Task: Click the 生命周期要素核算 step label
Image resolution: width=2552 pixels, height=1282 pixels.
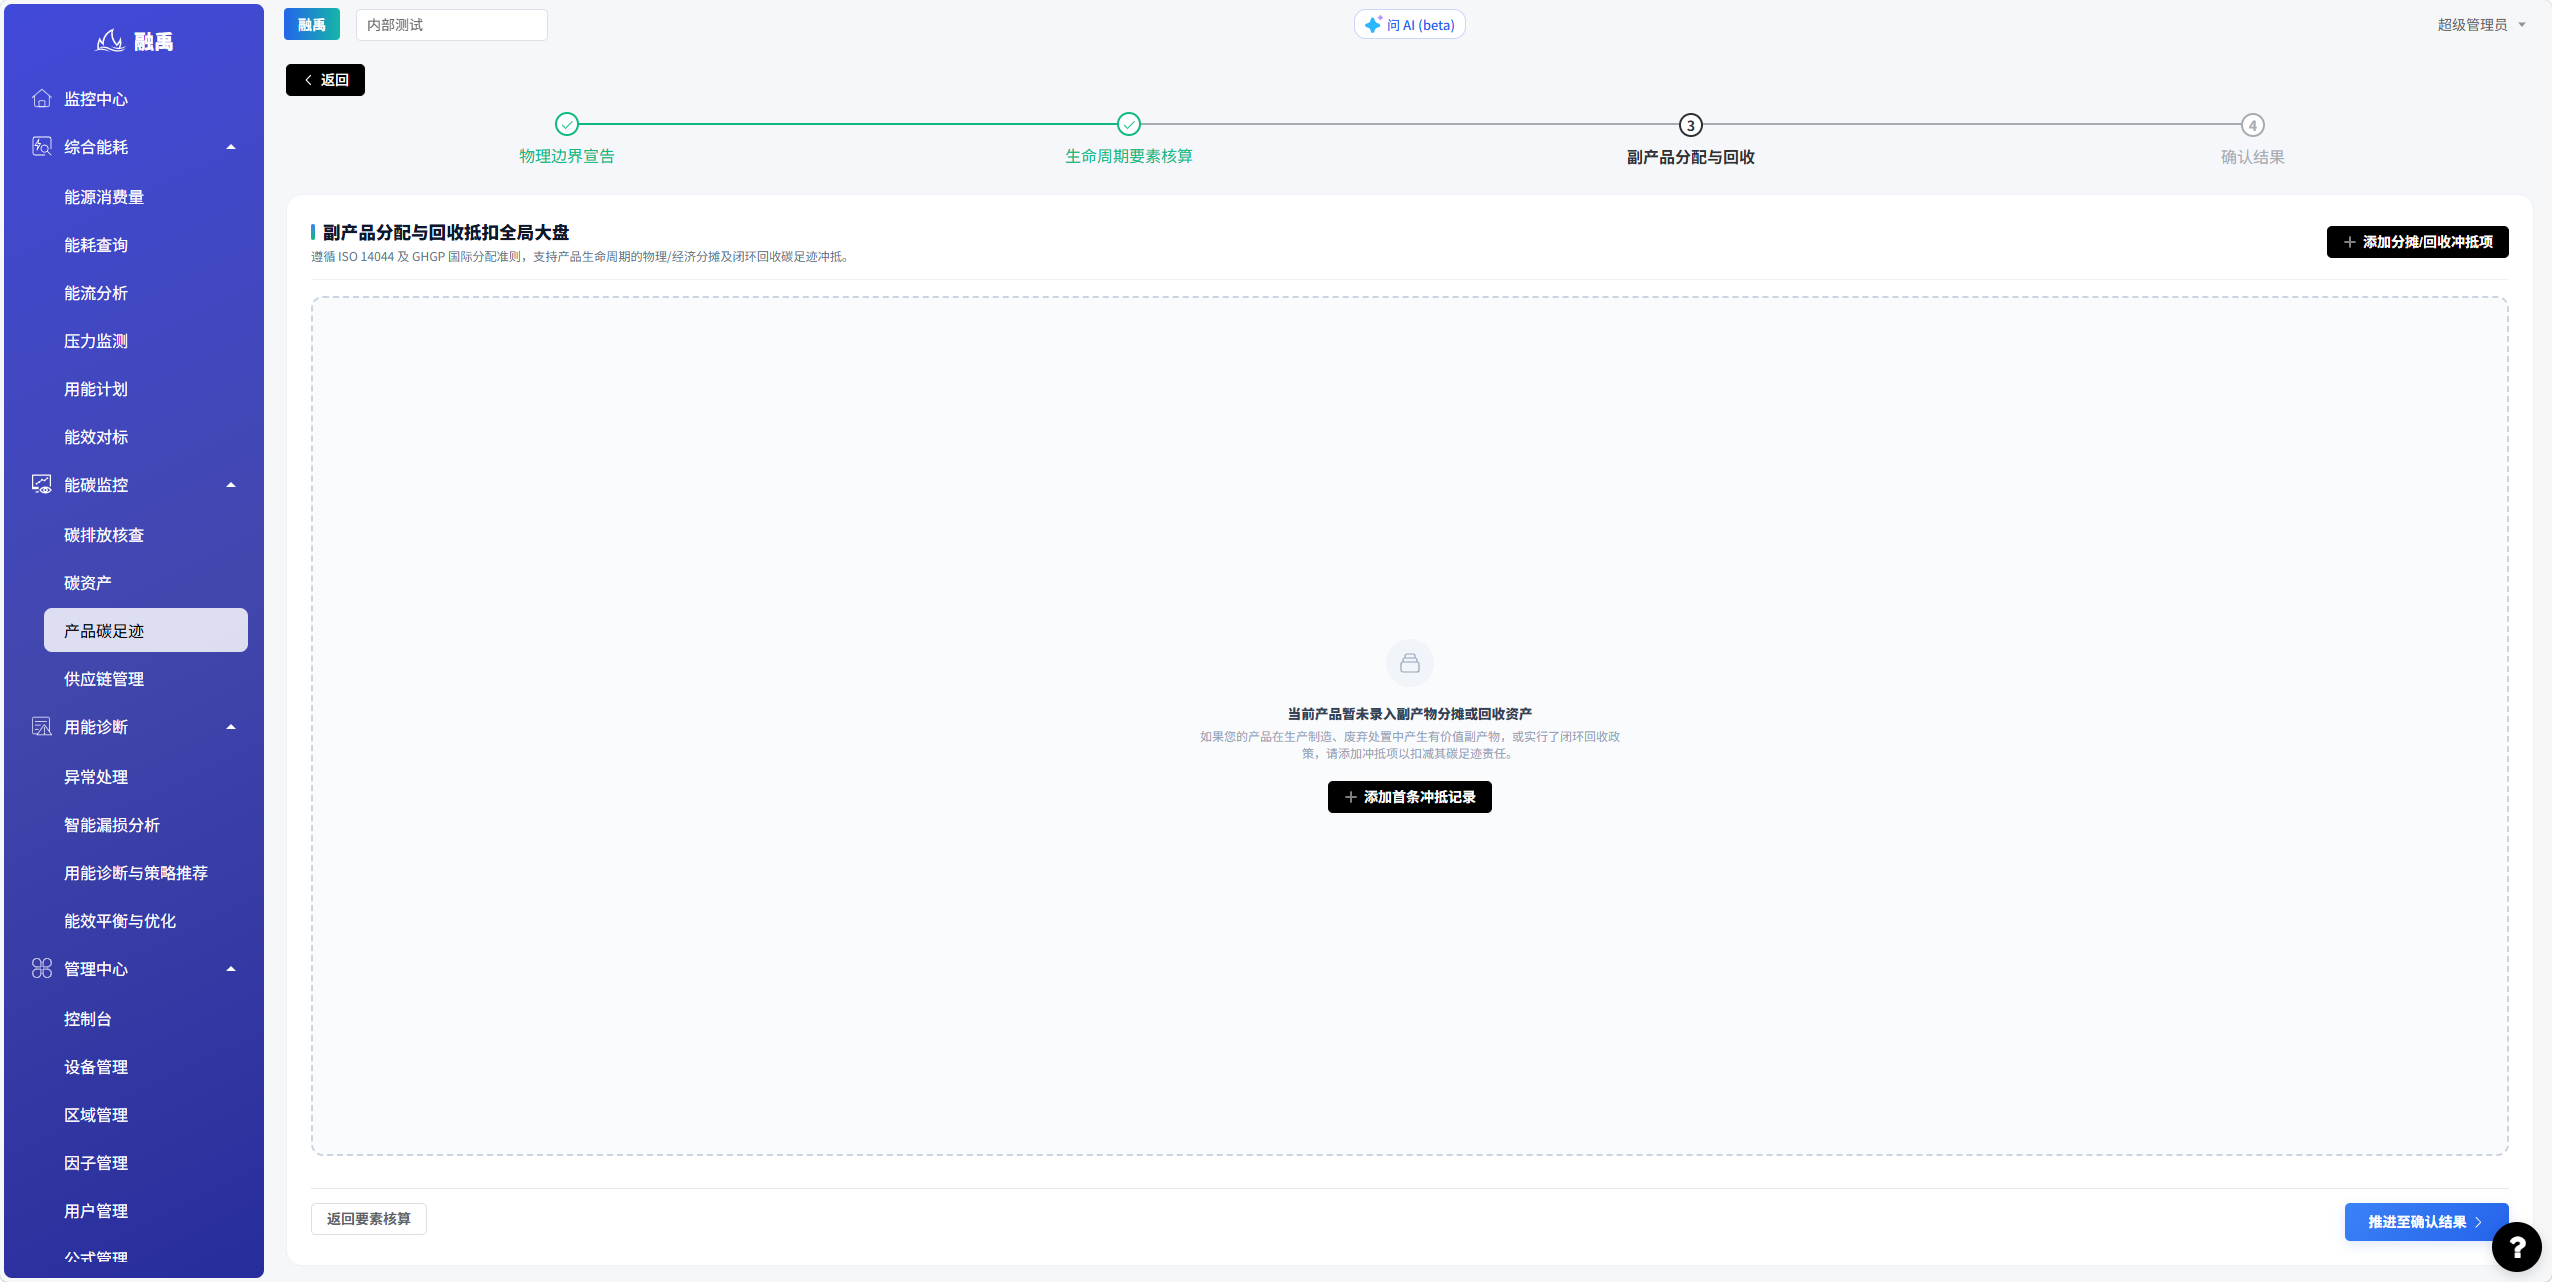Action: [x=1129, y=156]
